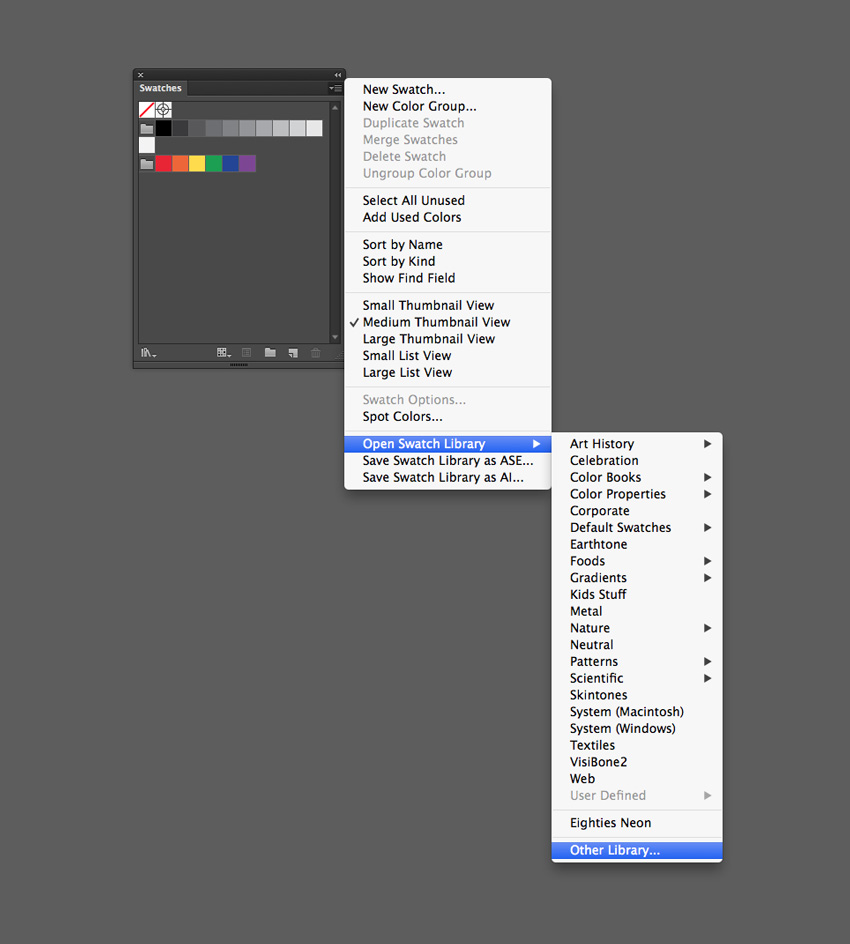The height and width of the screenshot is (944, 850).
Task: Open the Textiles swatch library
Action: click(x=637, y=745)
